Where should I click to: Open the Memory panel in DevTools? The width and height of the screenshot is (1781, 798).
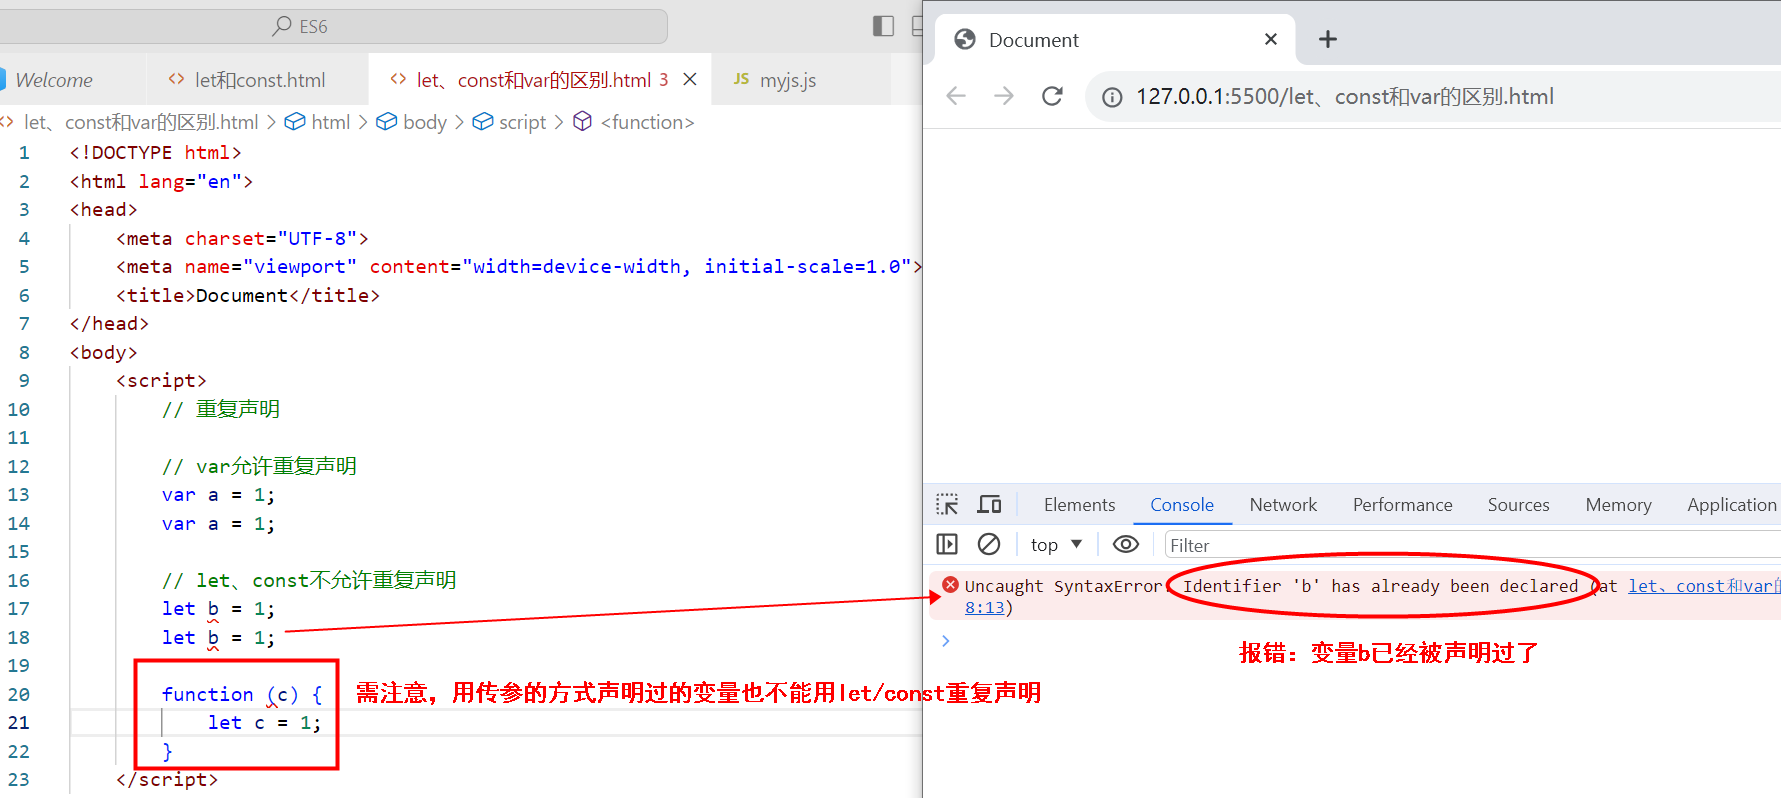click(1618, 505)
